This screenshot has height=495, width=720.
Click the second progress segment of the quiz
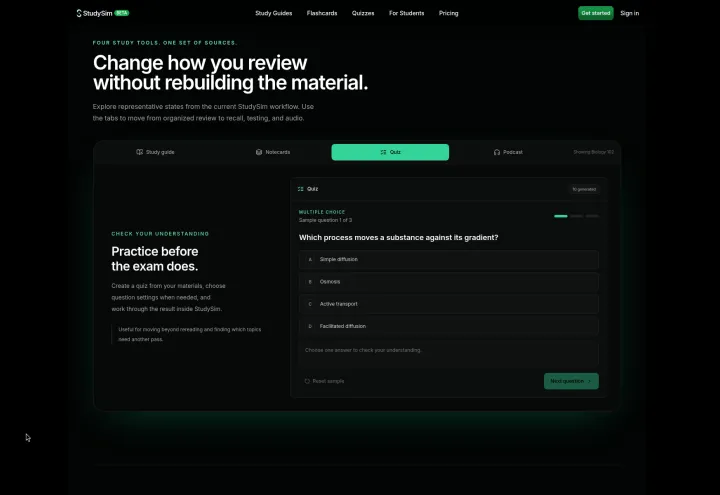tap(576, 216)
